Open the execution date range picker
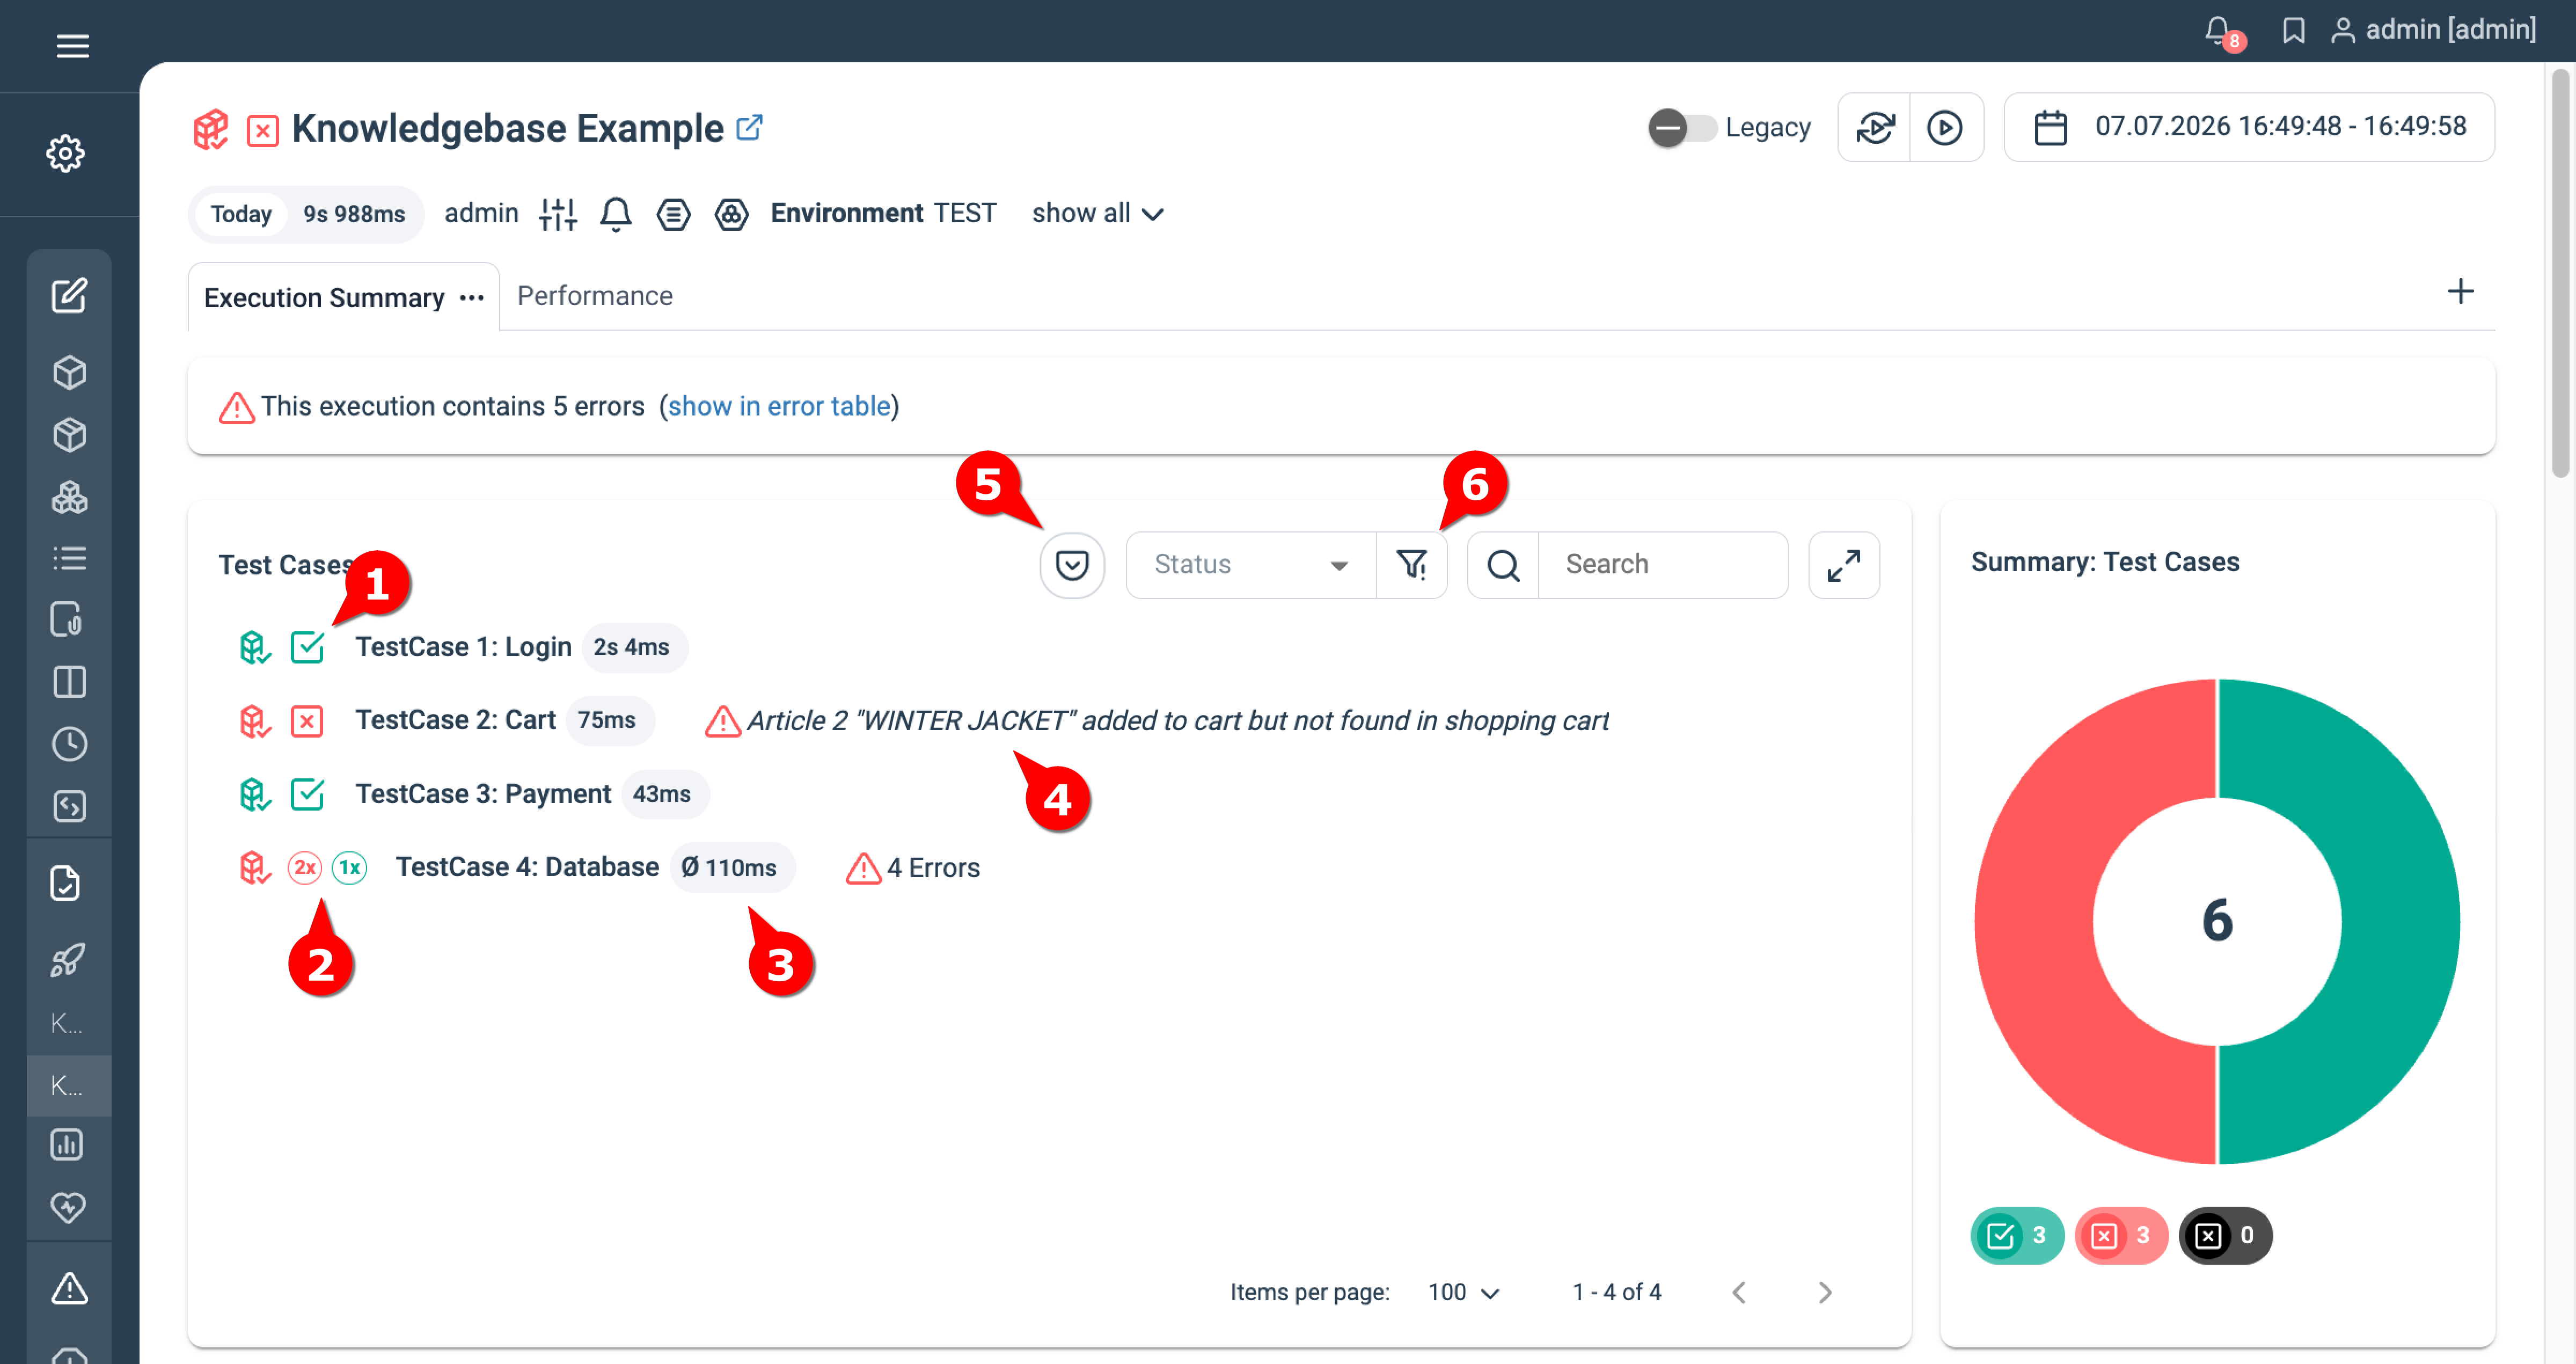 (2249, 127)
